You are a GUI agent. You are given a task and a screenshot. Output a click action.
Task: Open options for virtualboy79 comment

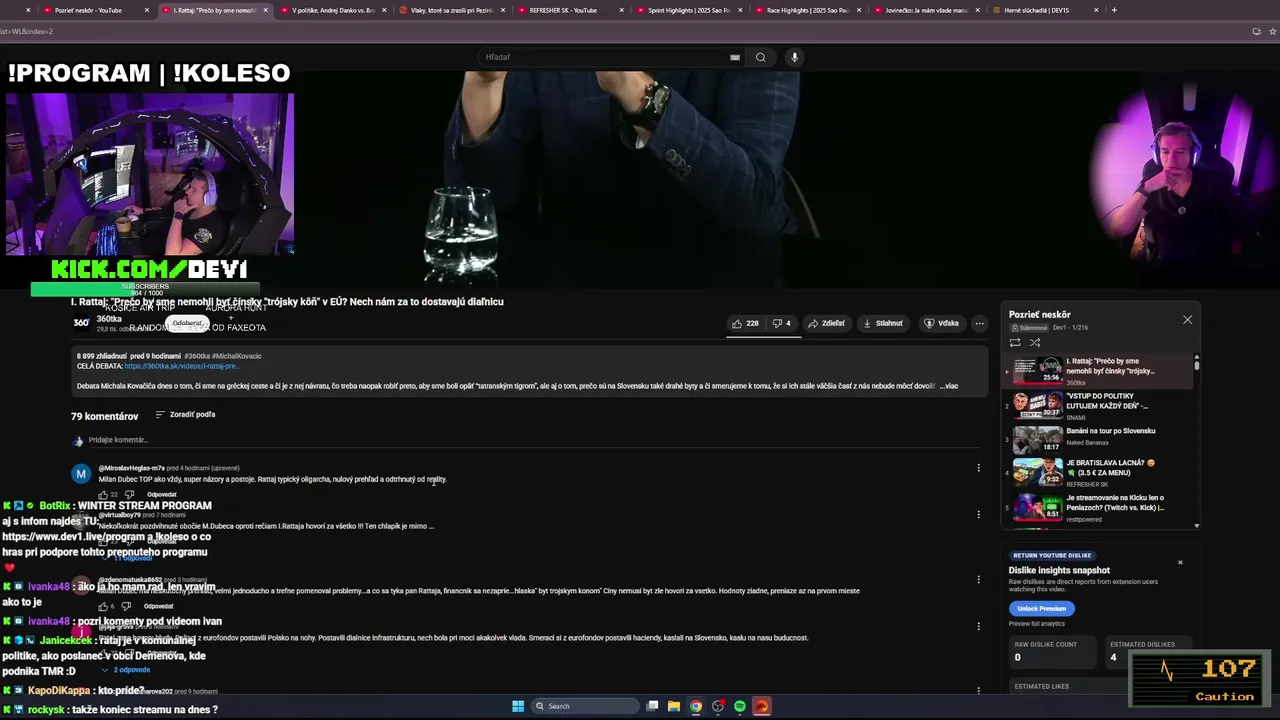coord(978,515)
